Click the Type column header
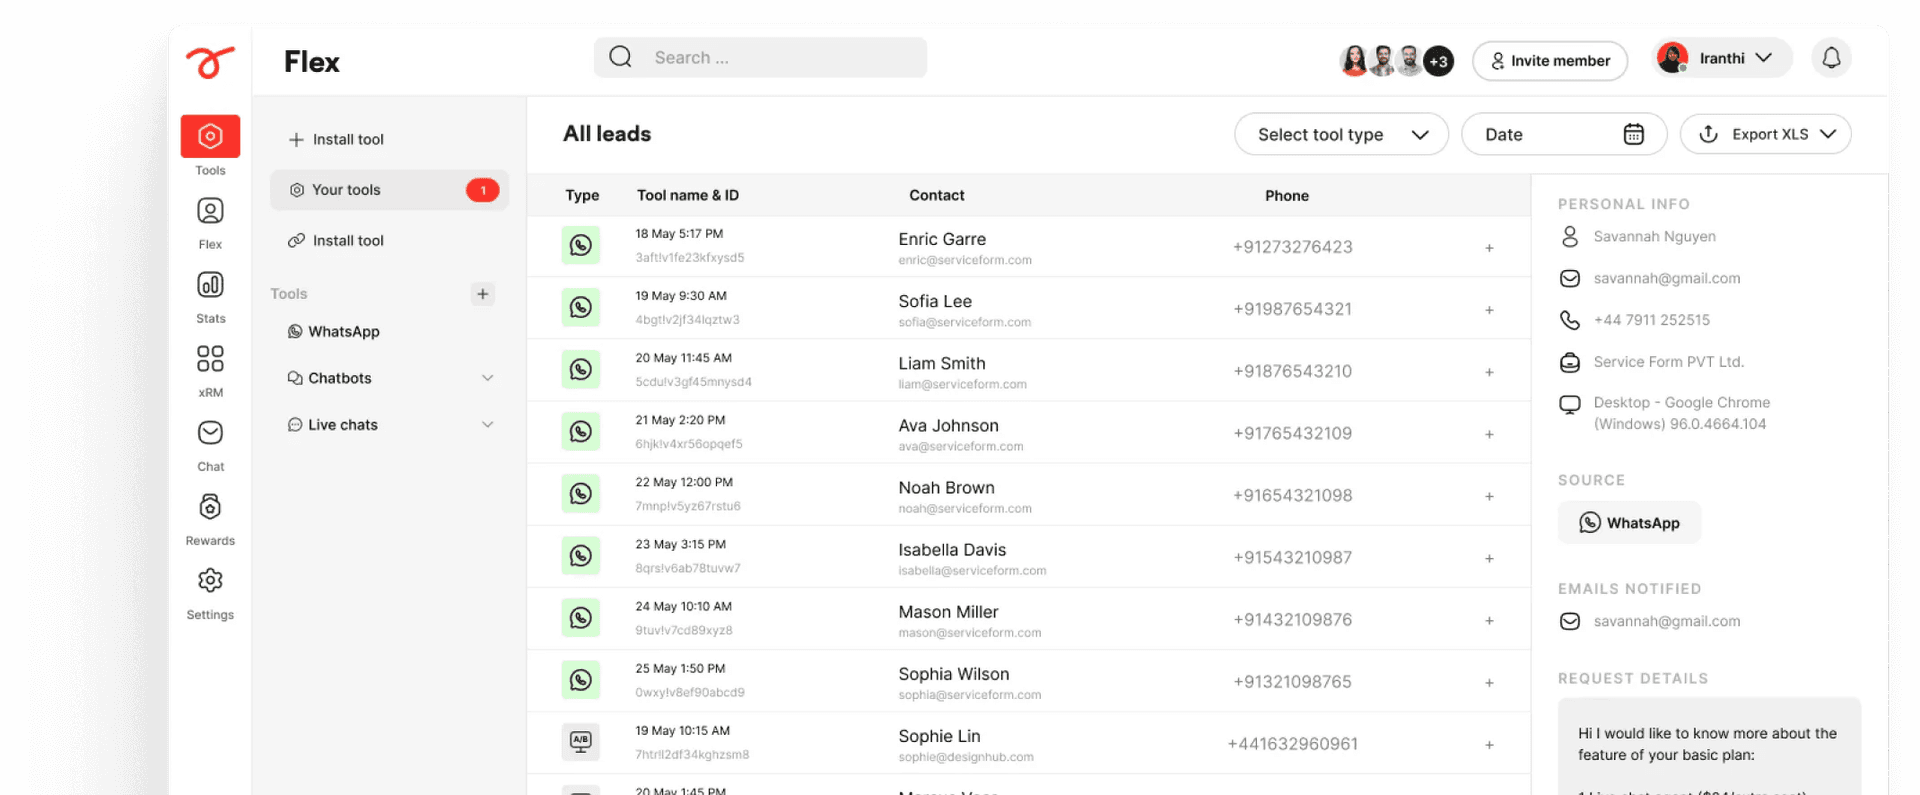This screenshot has height=795, width=1920. coord(582,195)
